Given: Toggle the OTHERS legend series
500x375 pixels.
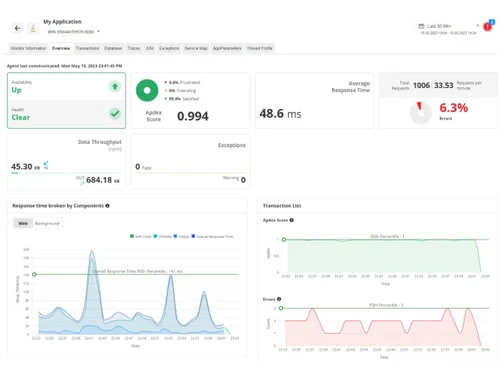Looking at the screenshot, I should pyautogui.click(x=162, y=236).
